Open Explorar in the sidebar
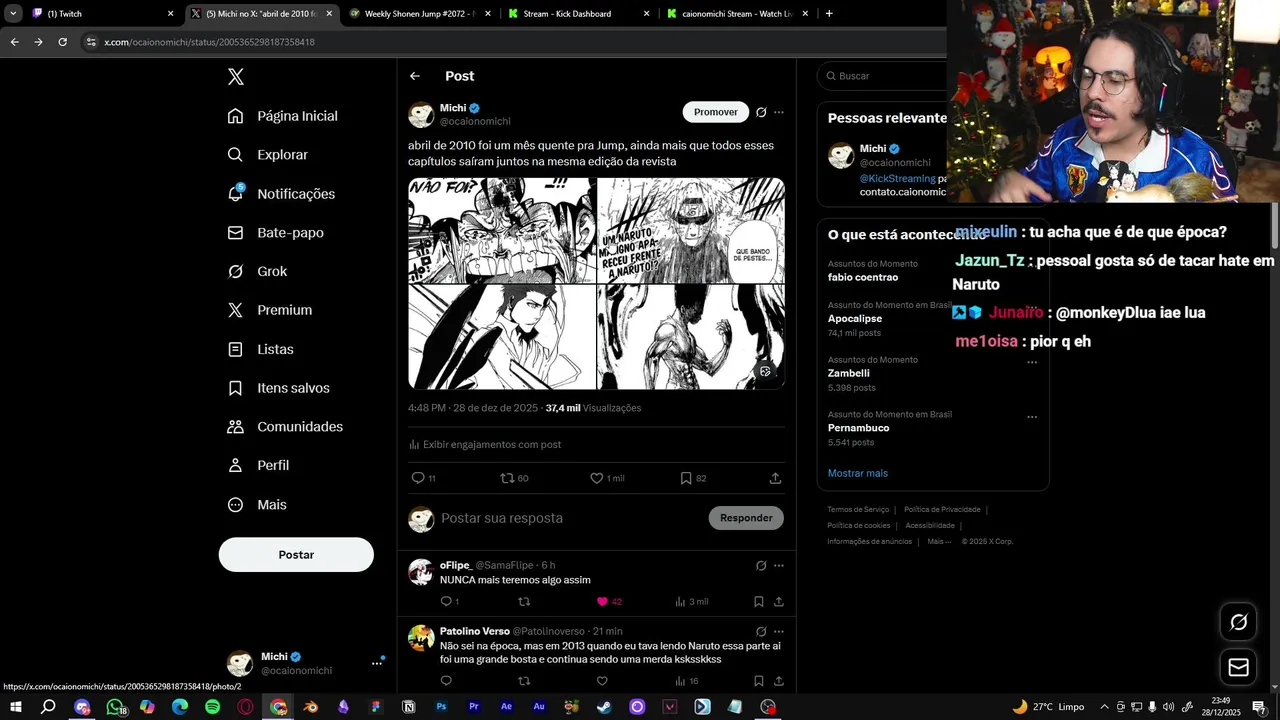Image resolution: width=1280 pixels, height=720 pixels. pos(268,155)
